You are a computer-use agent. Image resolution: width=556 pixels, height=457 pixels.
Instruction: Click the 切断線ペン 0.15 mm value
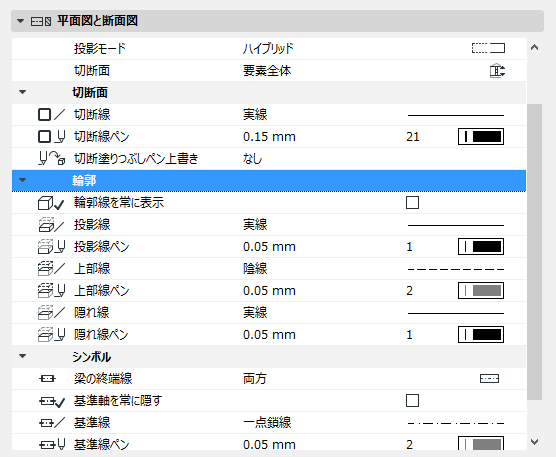[269, 136]
